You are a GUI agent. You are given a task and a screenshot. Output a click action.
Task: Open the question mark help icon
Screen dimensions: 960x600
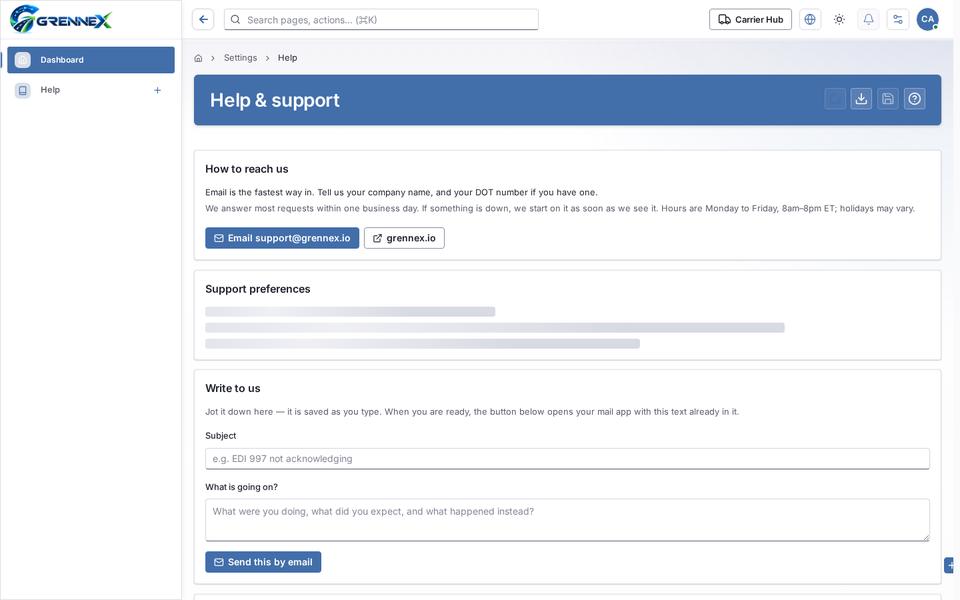pos(915,99)
